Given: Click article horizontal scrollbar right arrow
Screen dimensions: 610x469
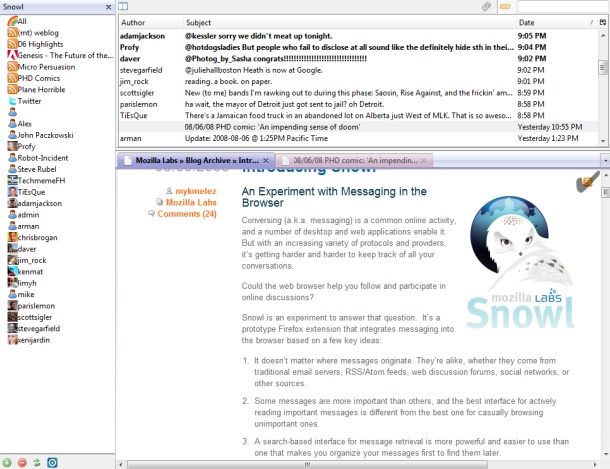Looking at the screenshot, I should point(595,465).
